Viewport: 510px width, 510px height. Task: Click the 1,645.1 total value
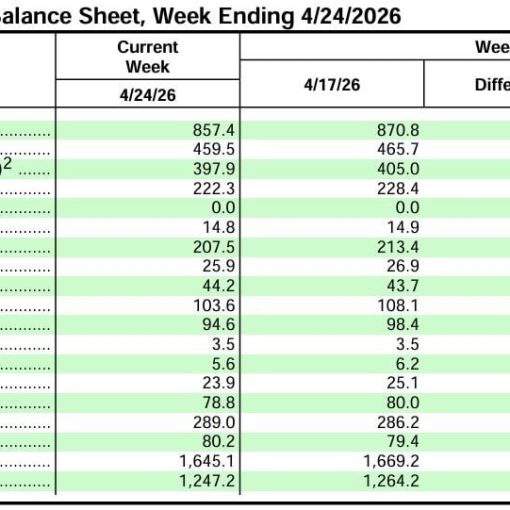pyautogui.click(x=207, y=461)
